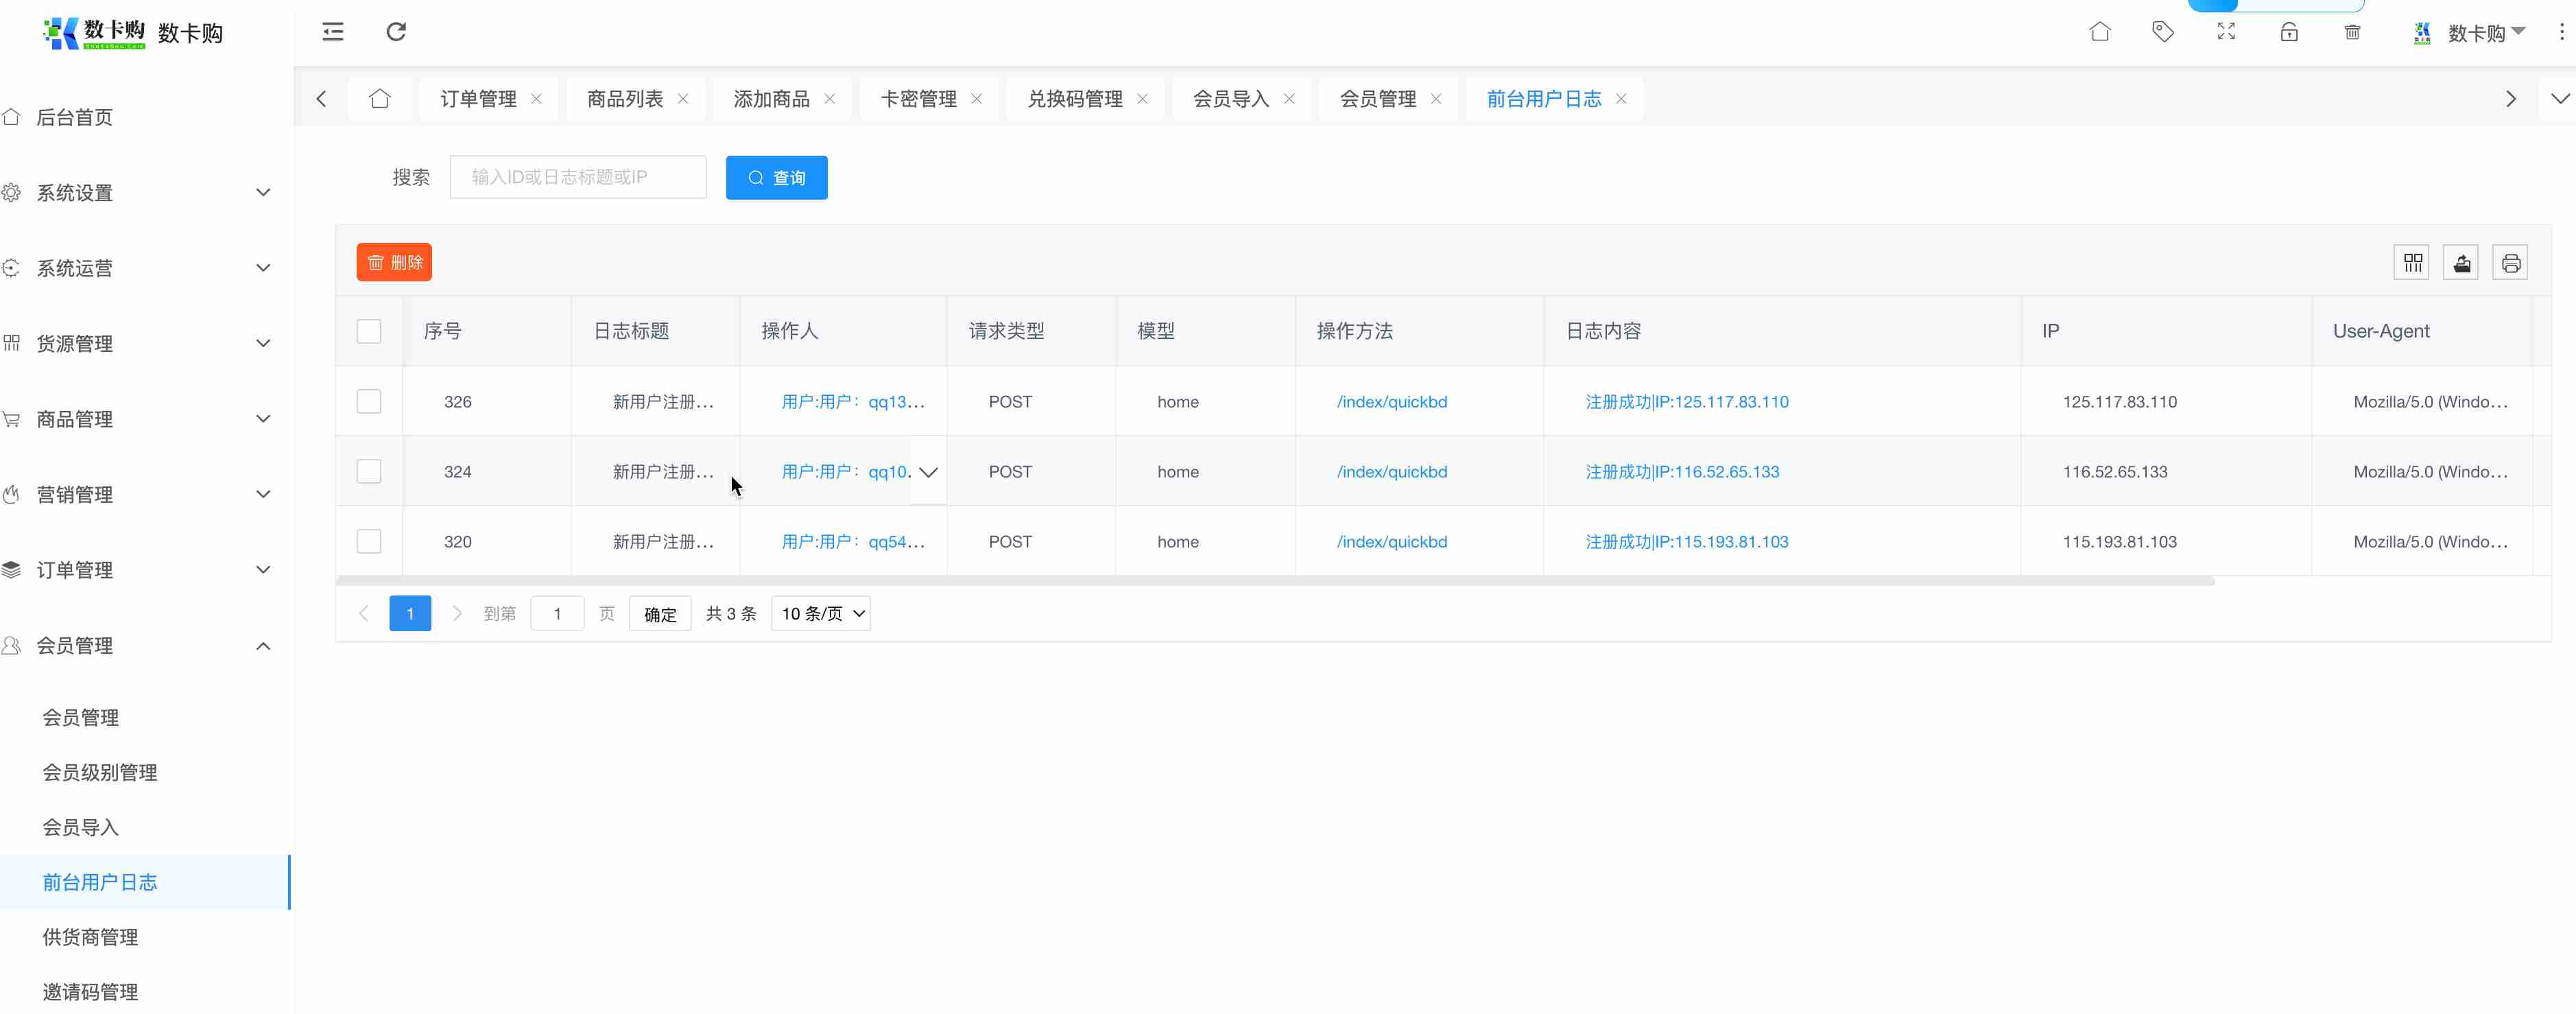Click the refresh page icon
Screen dimensions: 2576x1014
tap(396, 32)
